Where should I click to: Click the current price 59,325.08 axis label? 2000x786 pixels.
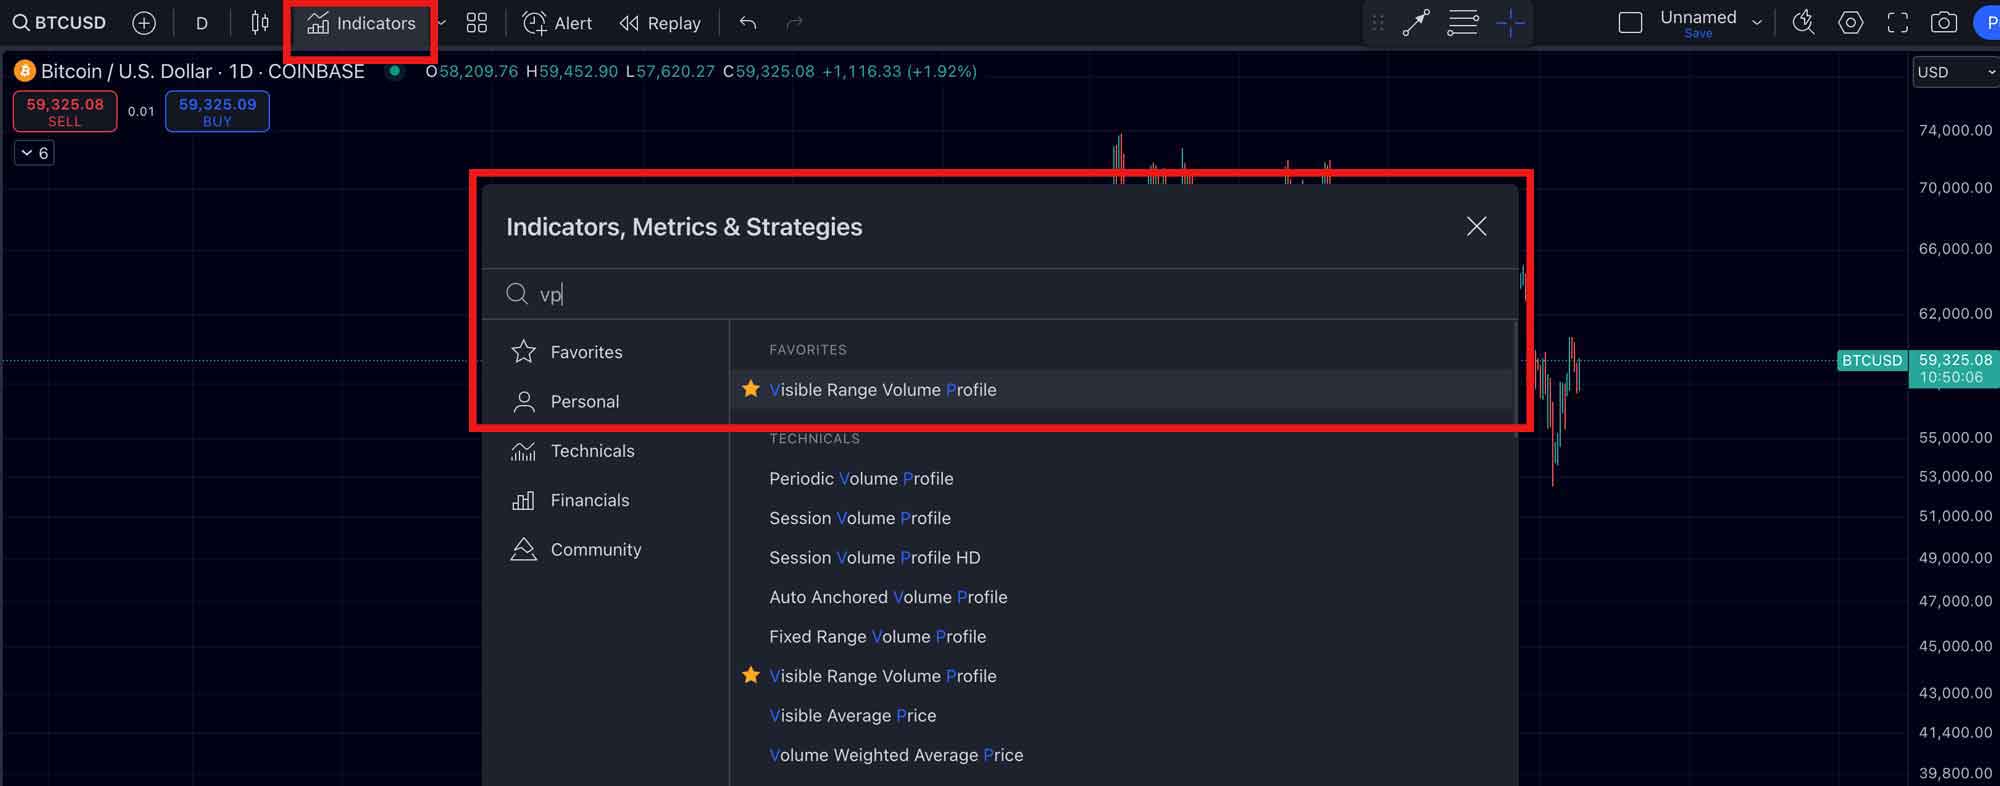pos(1954,368)
